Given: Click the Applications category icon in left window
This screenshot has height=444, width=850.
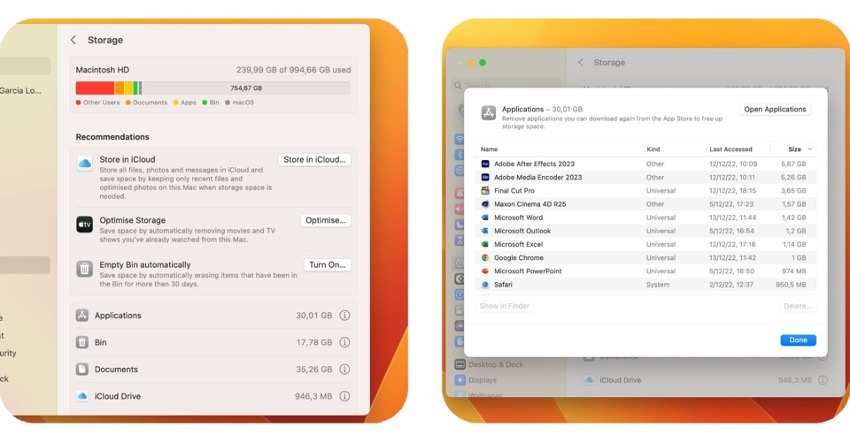Looking at the screenshot, I should point(82,316).
